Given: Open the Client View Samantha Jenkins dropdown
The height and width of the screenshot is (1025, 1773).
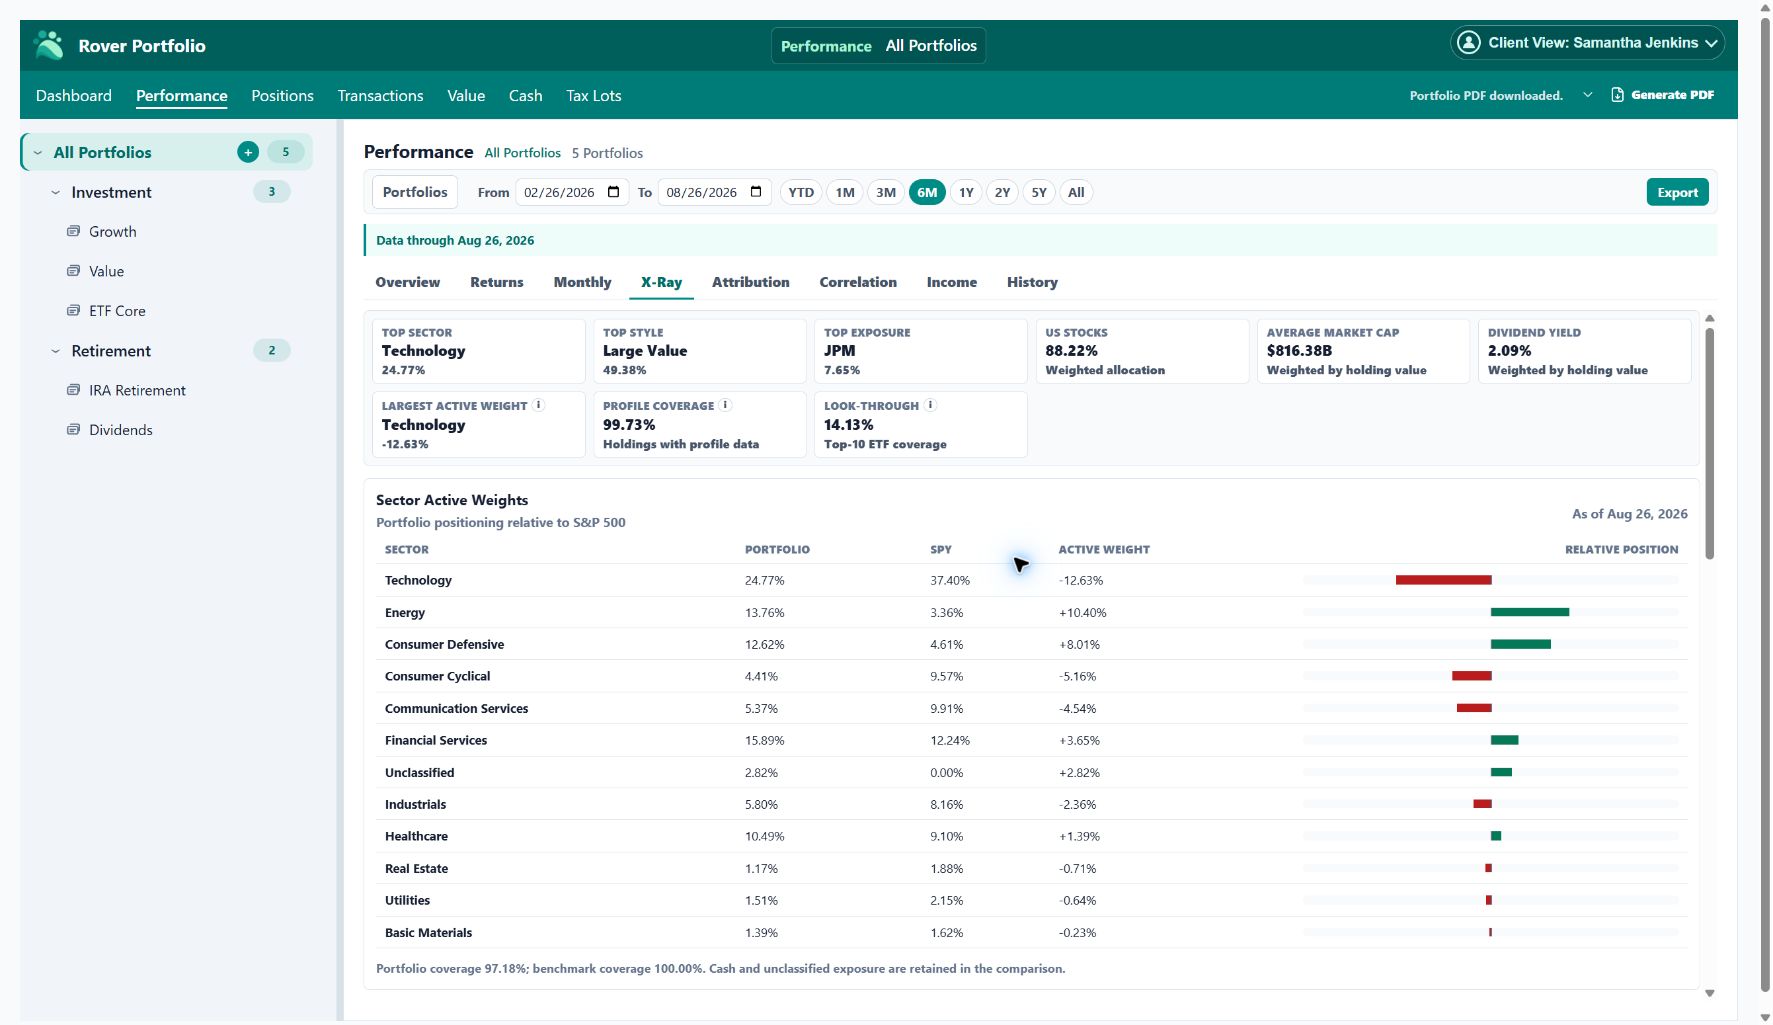Looking at the screenshot, I should pyautogui.click(x=1587, y=43).
